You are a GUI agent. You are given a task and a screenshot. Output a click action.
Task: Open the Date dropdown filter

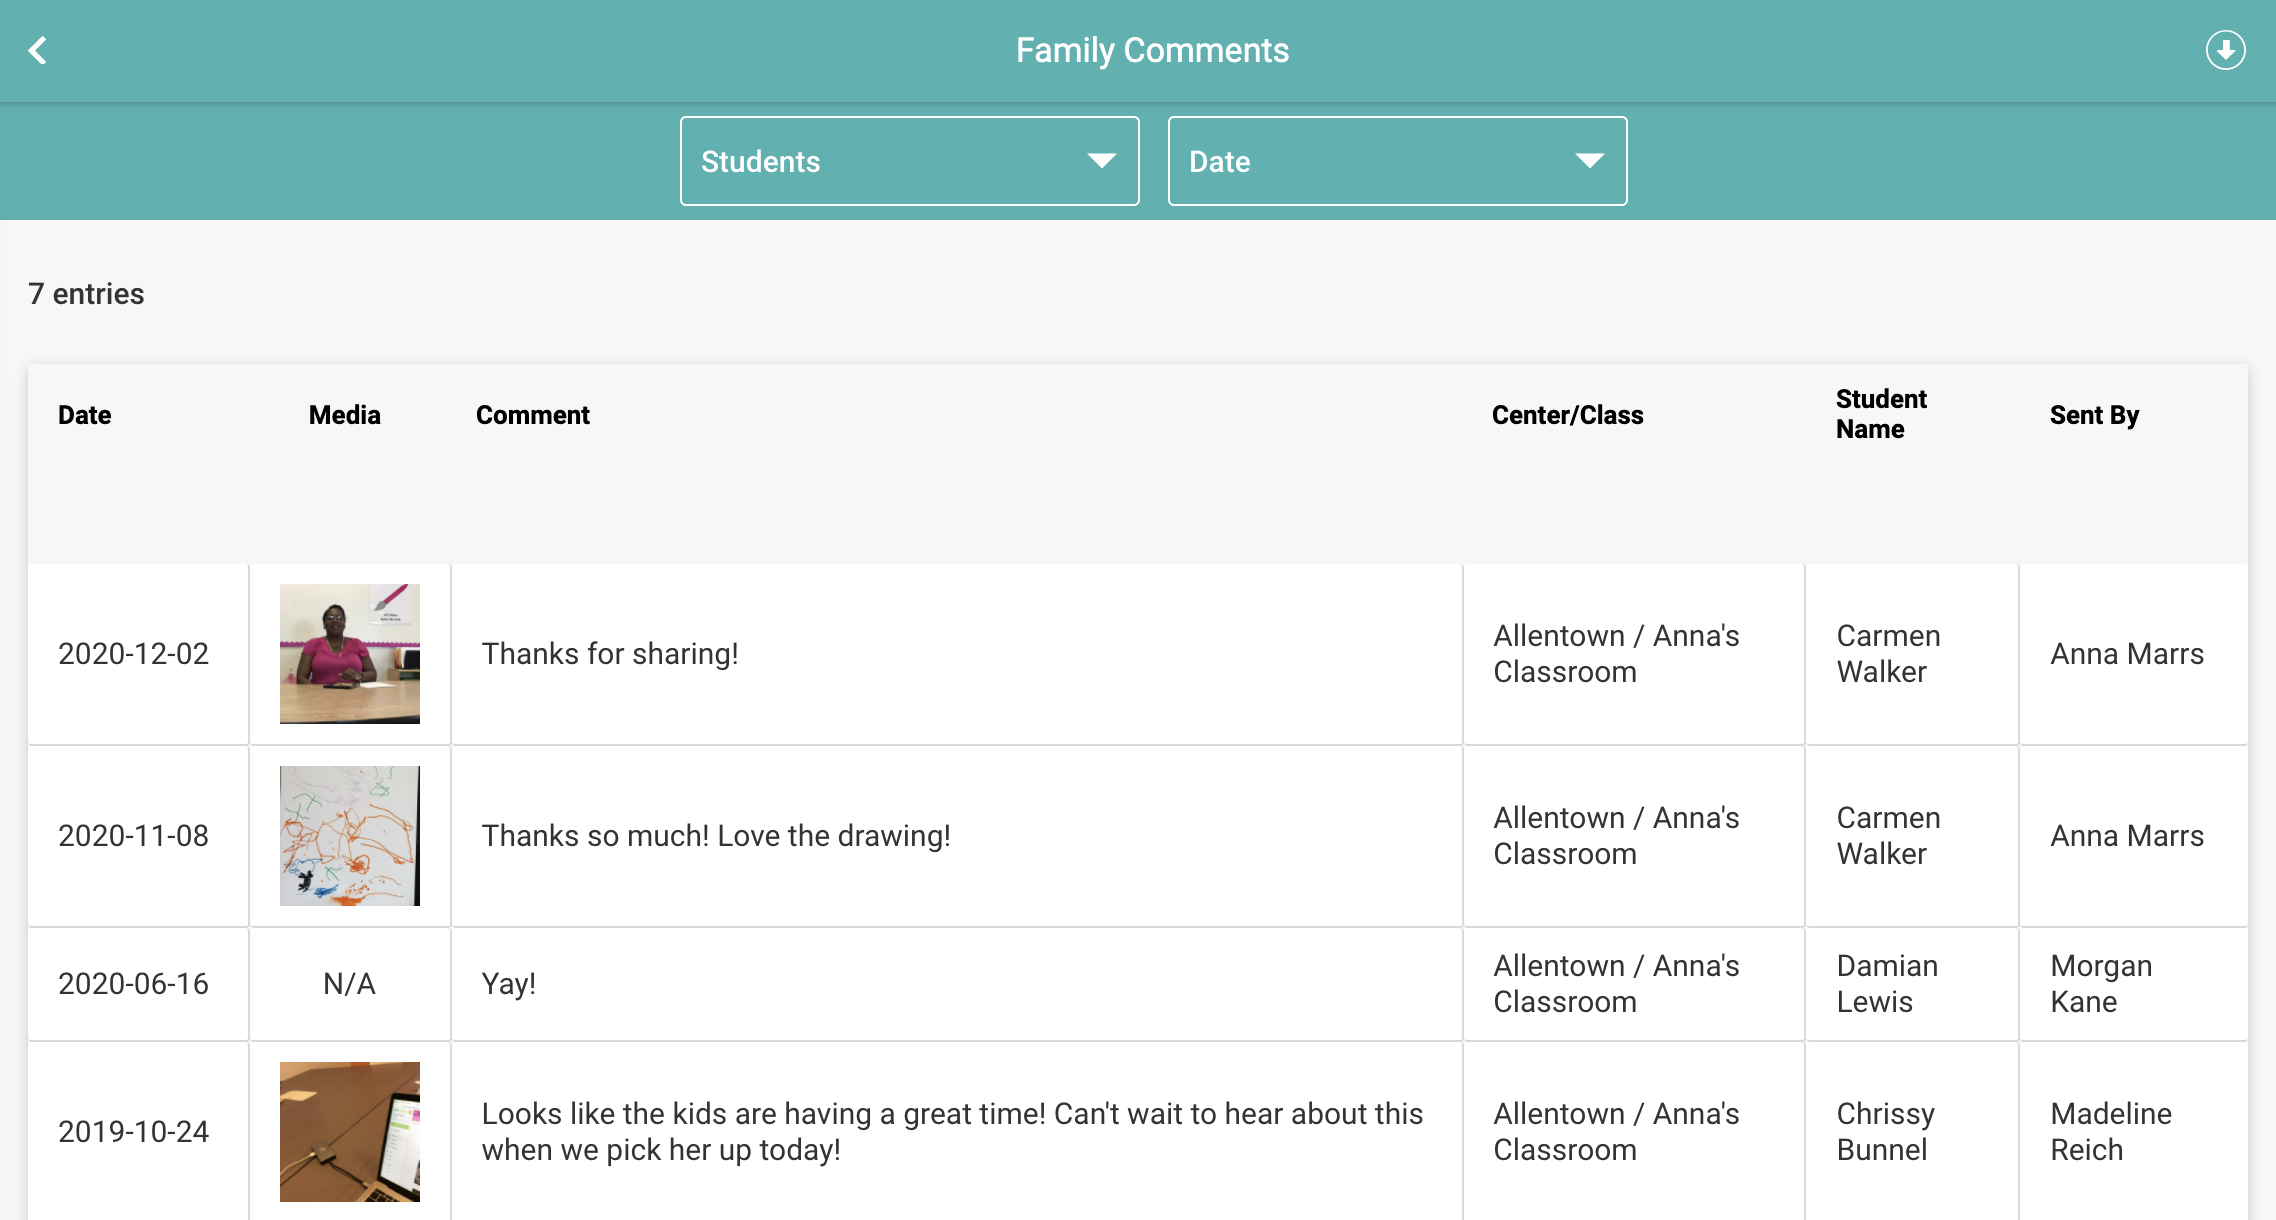(x=1397, y=161)
